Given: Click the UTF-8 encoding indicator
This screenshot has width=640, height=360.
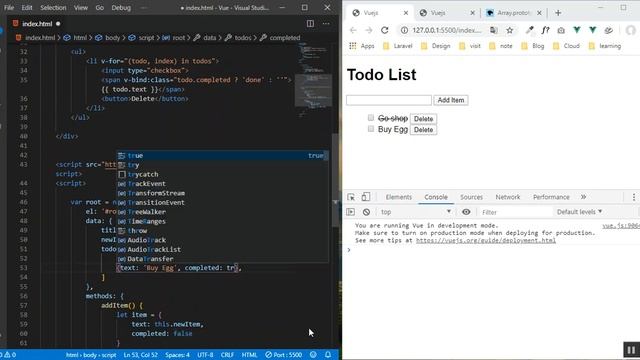Looking at the screenshot, I should pos(205,355).
